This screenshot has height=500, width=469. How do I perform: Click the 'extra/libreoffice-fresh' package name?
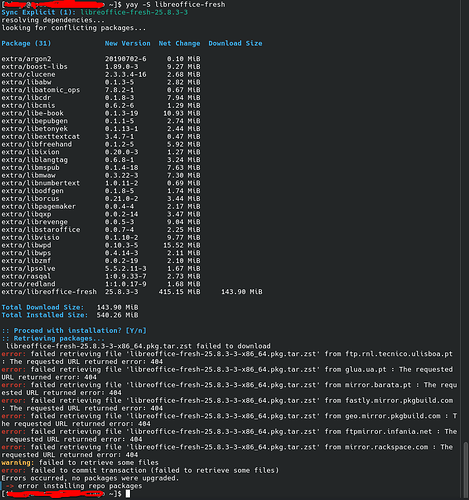[49, 292]
